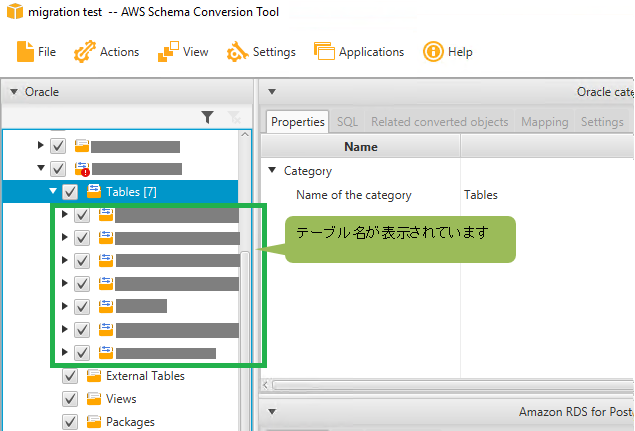
Task: Open the Related converted objects tab
Action: (439, 122)
